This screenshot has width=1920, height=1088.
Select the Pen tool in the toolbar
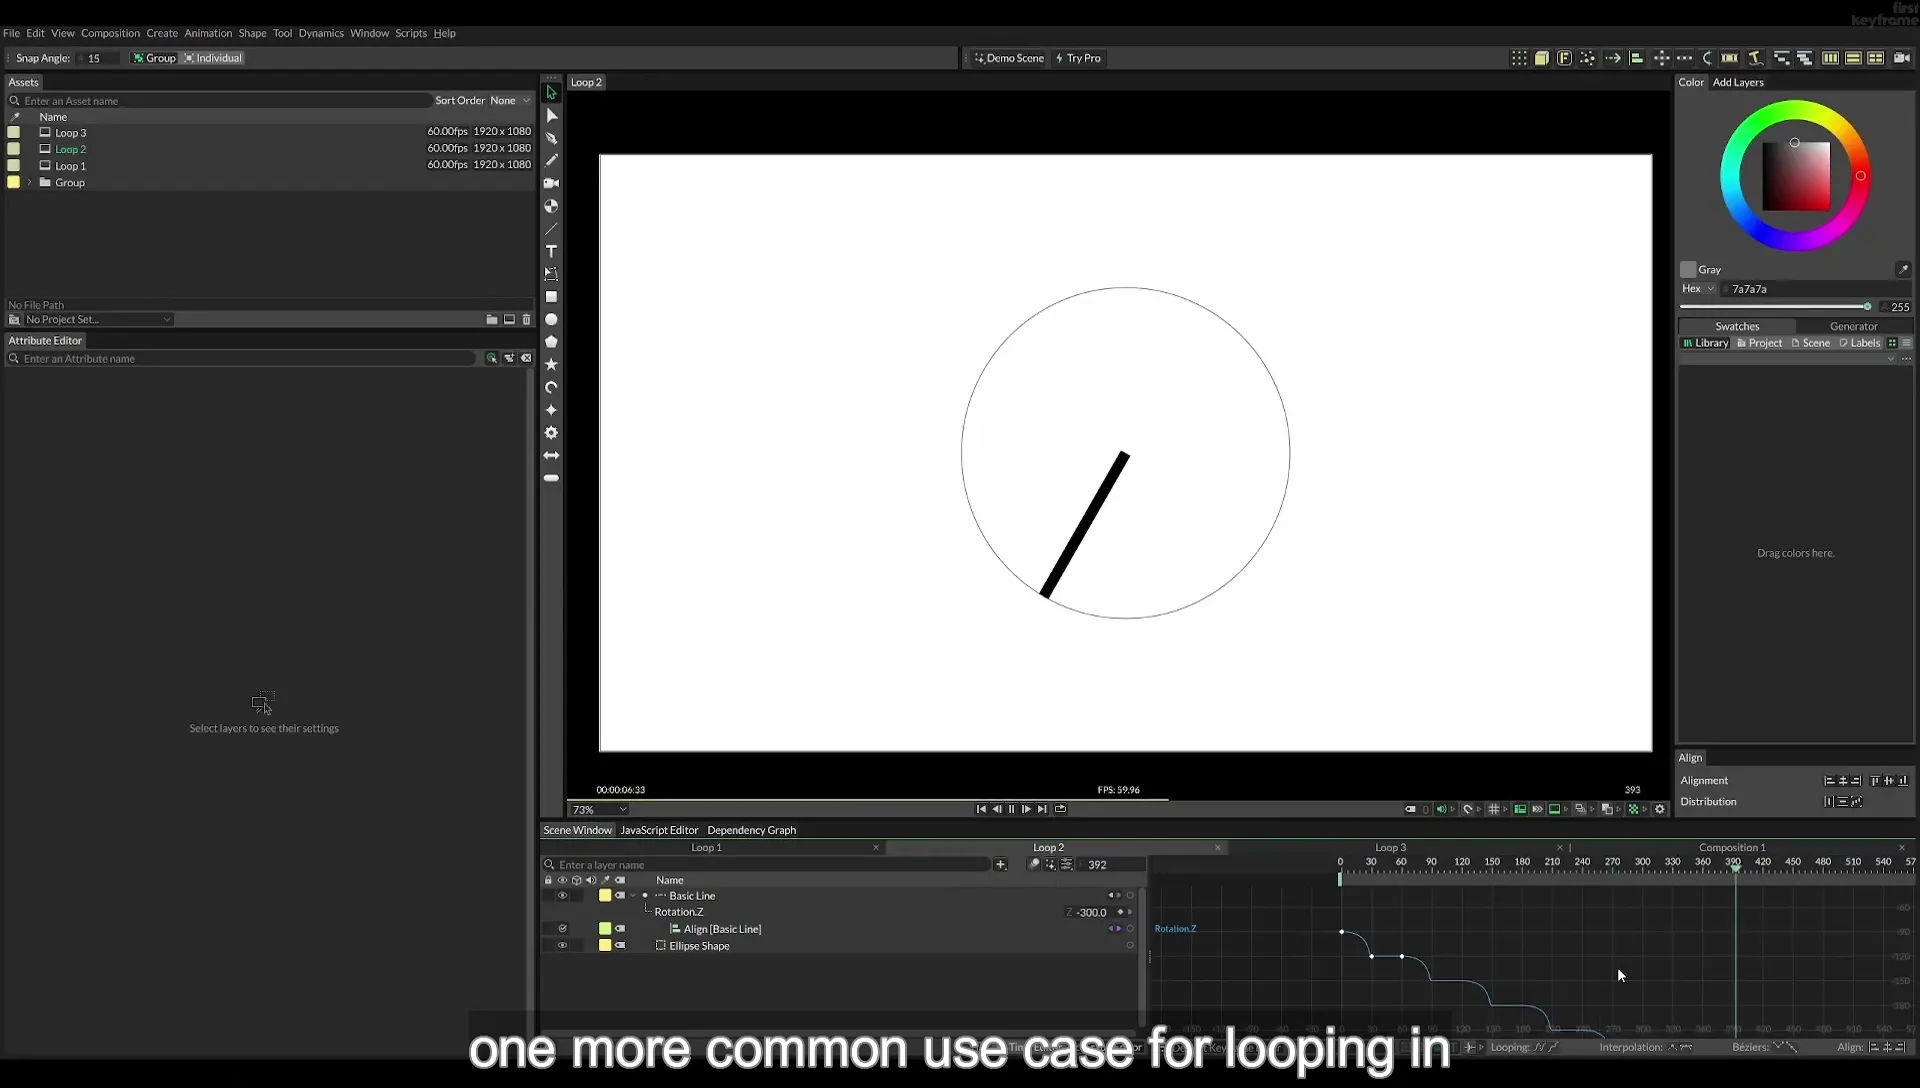click(551, 138)
